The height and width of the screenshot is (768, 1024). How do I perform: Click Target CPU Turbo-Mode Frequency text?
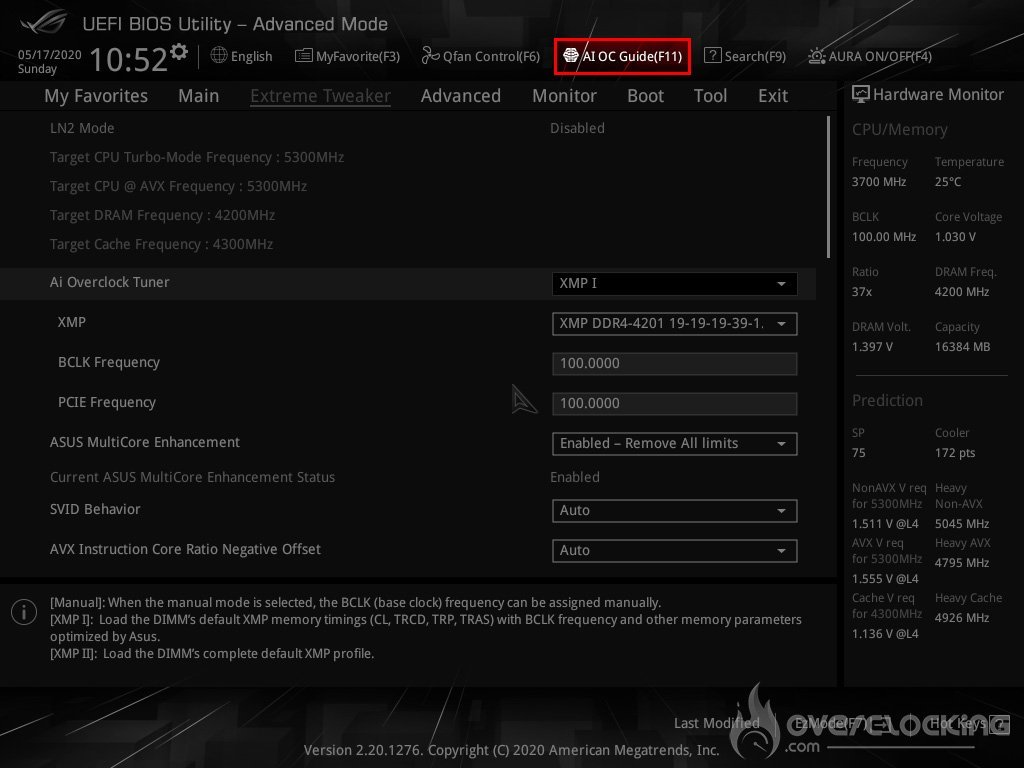click(197, 157)
